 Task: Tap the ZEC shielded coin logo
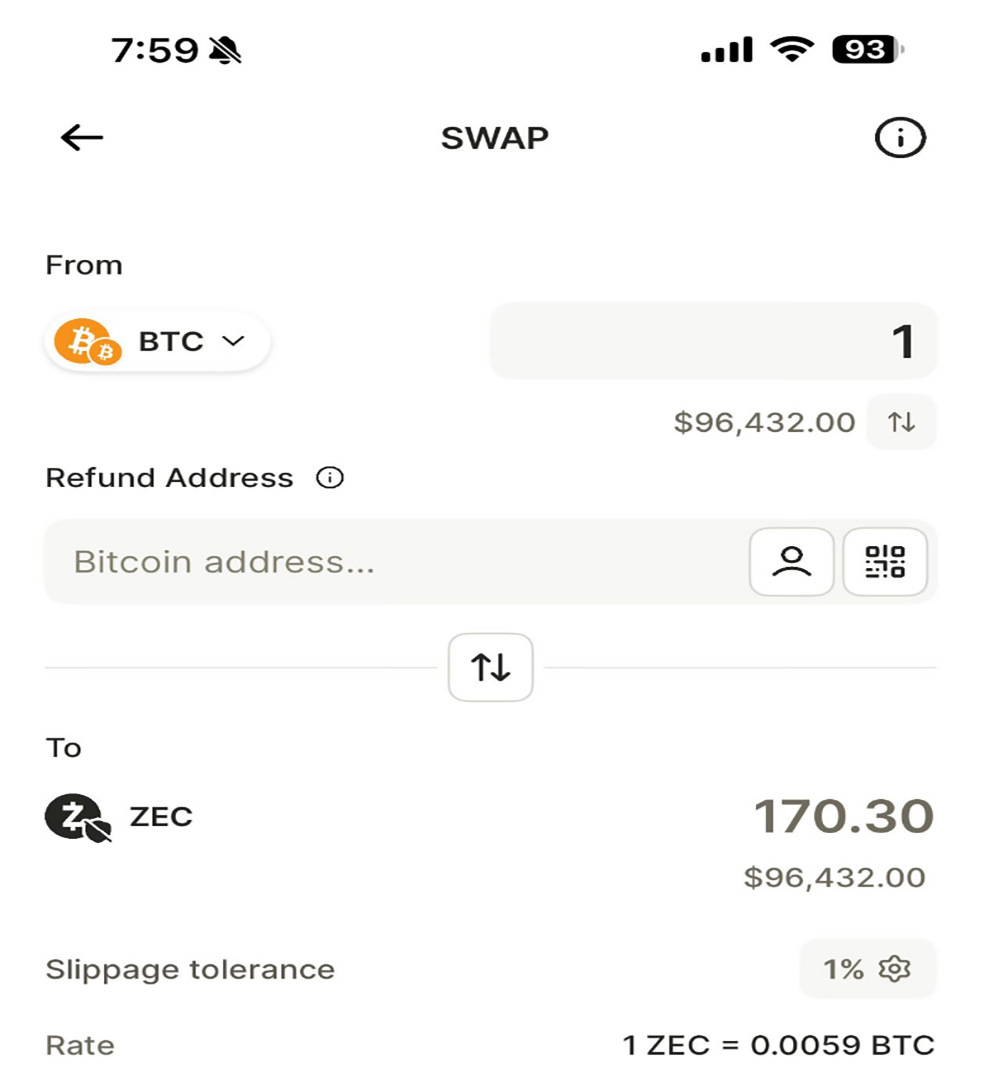(77, 817)
